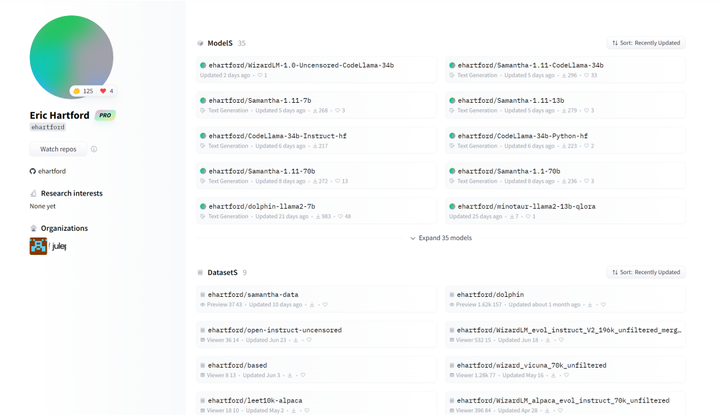Click the Models section header
This screenshot has height=415, width=720.
coord(220,43)
